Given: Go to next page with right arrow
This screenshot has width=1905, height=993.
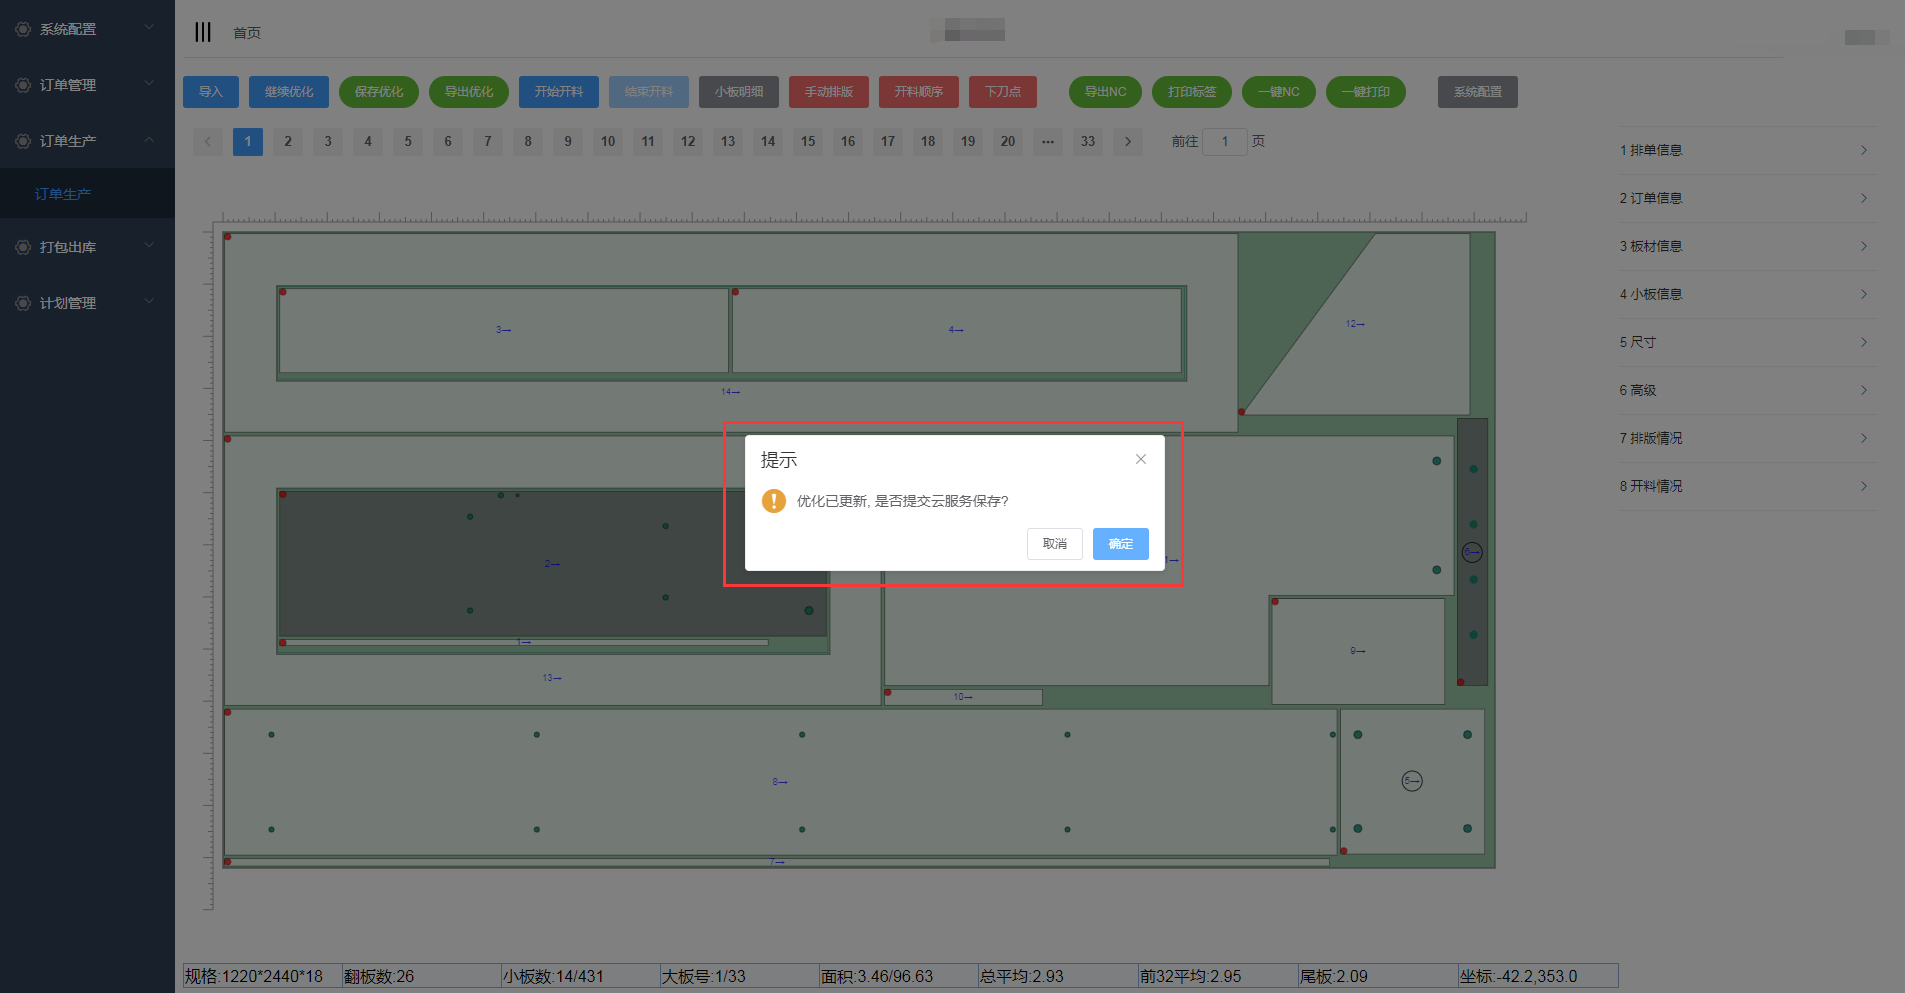Looking at the screenshot, I should [x=1128, y=142].
